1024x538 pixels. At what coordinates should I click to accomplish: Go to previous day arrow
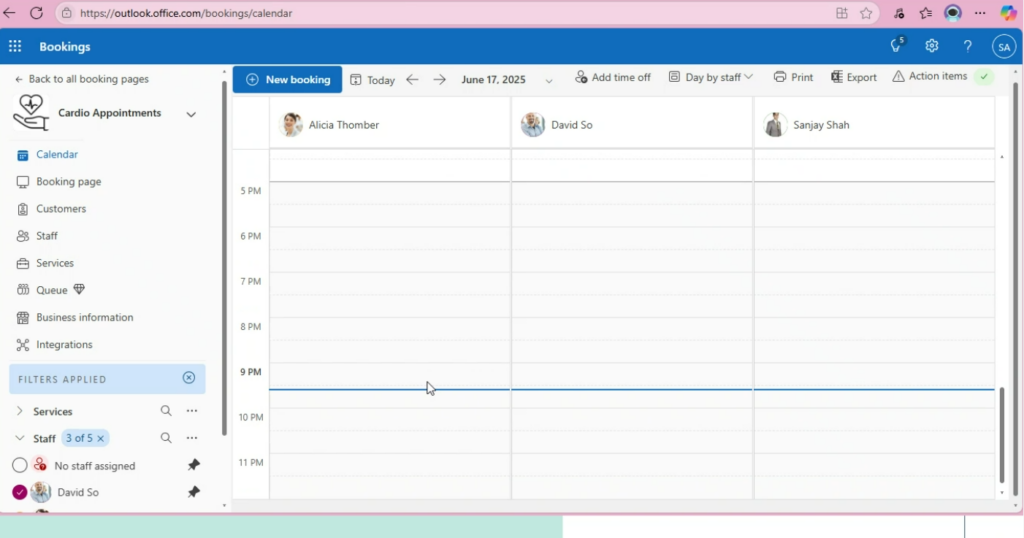tap(412, 80)
